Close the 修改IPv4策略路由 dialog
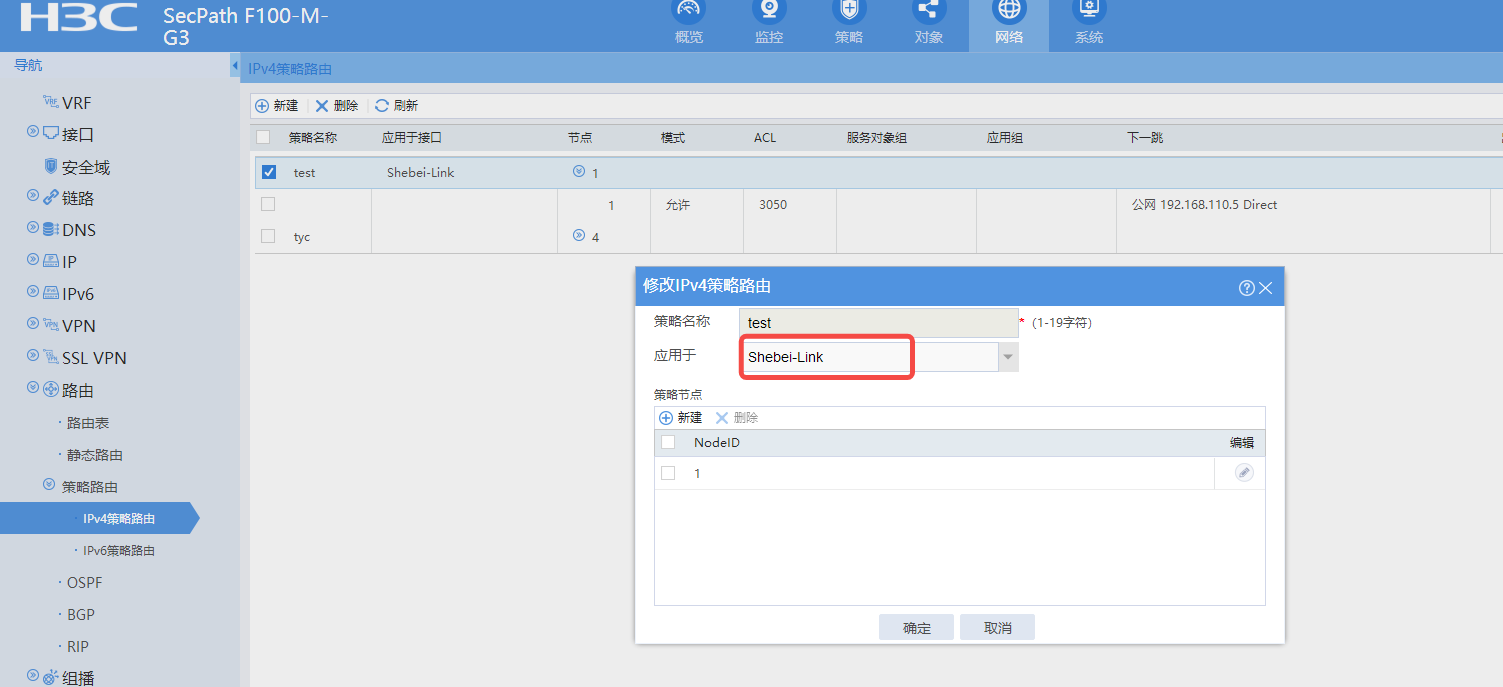Image resolution: width=1503 pixels, height=687 pixels. (1266, 288)
